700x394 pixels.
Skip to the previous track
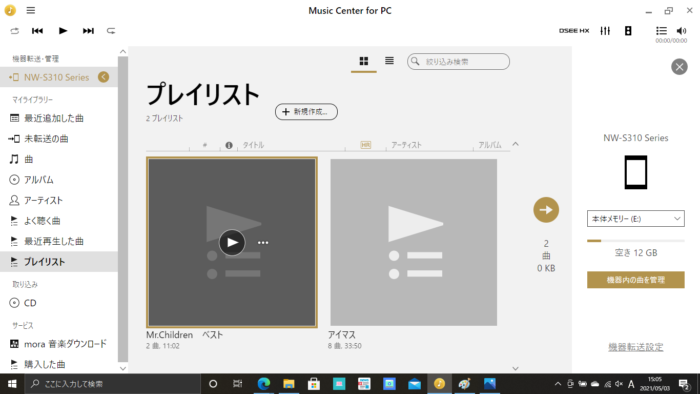pyautogui.click(x=38, y=31)
